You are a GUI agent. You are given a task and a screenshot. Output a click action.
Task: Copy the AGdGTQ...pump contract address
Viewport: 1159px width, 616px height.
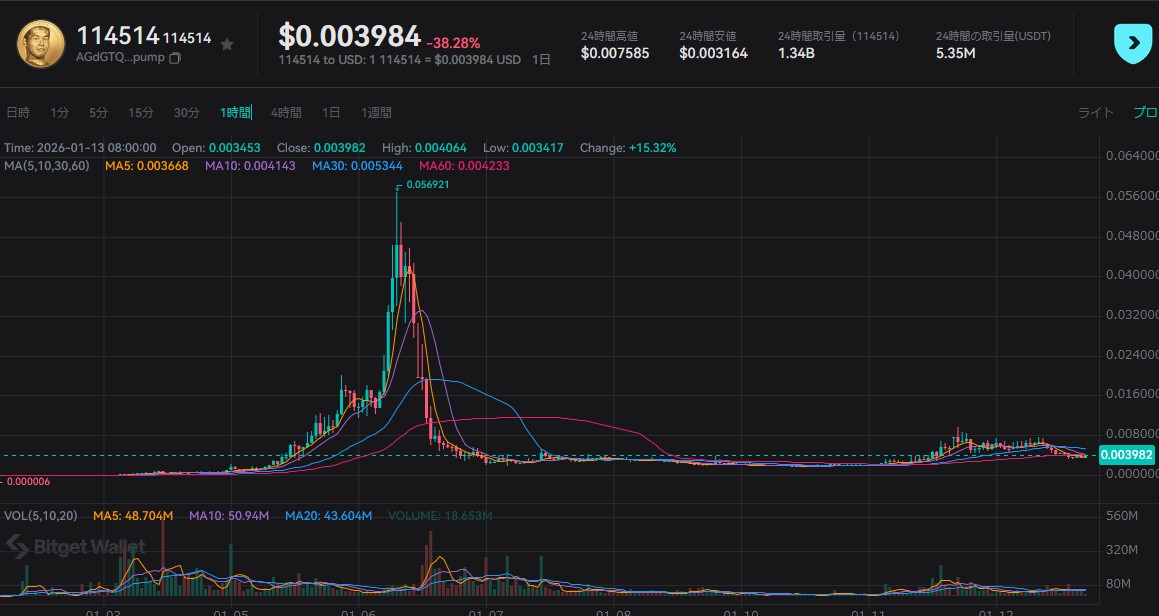(175, 59)
